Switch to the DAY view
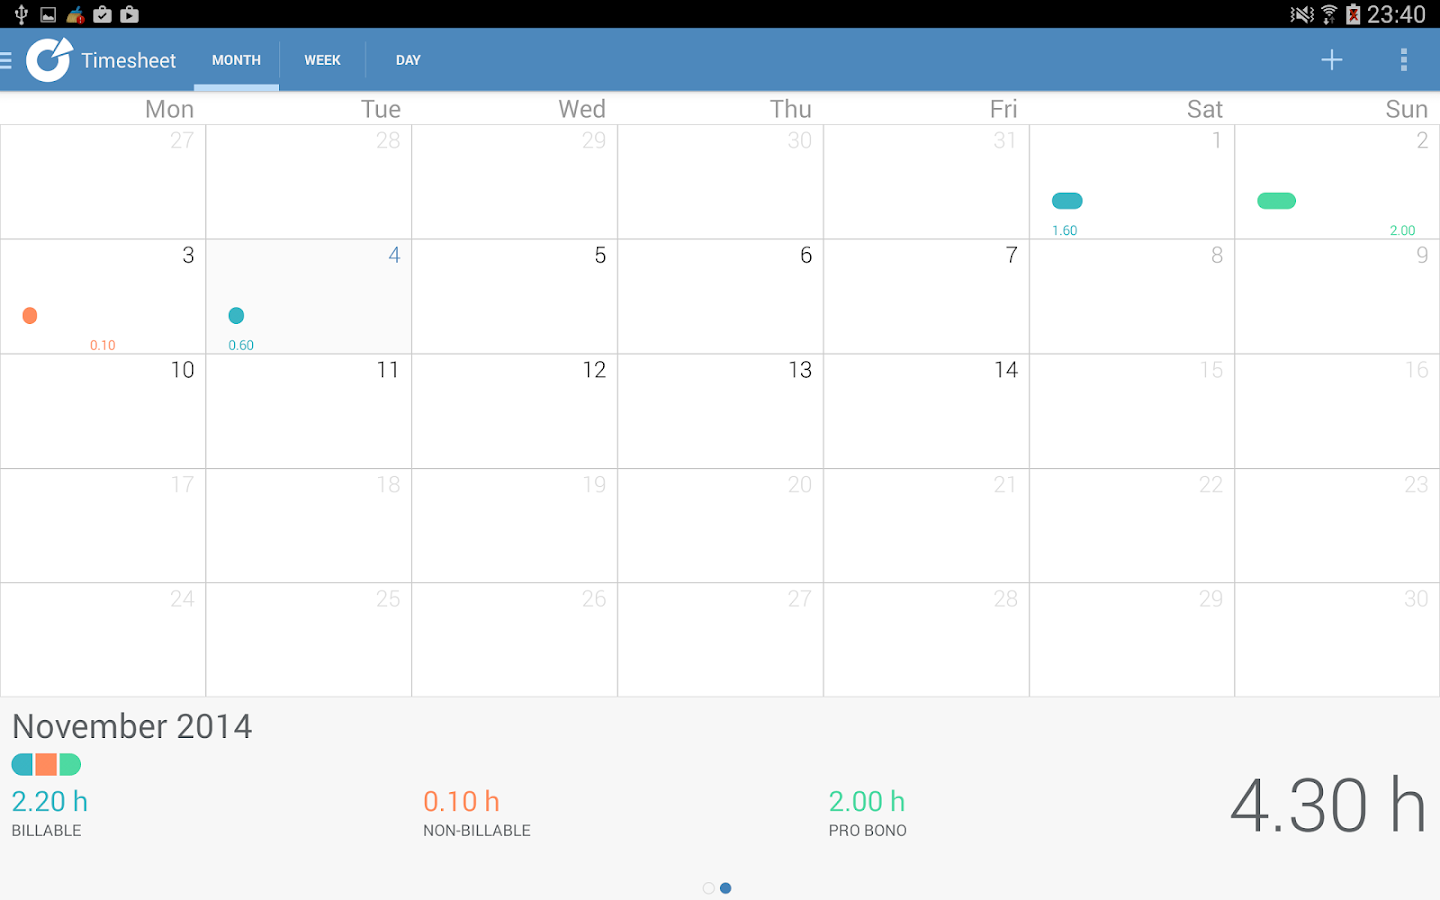Screen dimensions: 1440x900 pyautogui.click(x=408, y=60)
